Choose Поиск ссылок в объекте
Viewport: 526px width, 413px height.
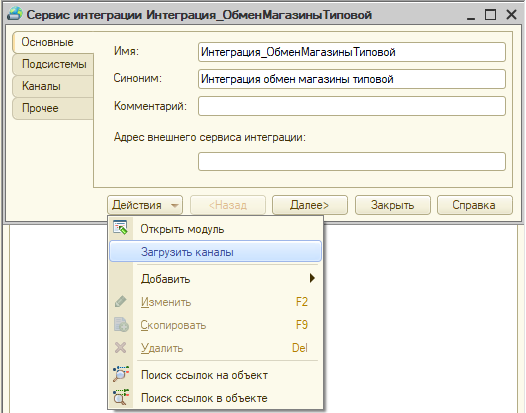215,398
